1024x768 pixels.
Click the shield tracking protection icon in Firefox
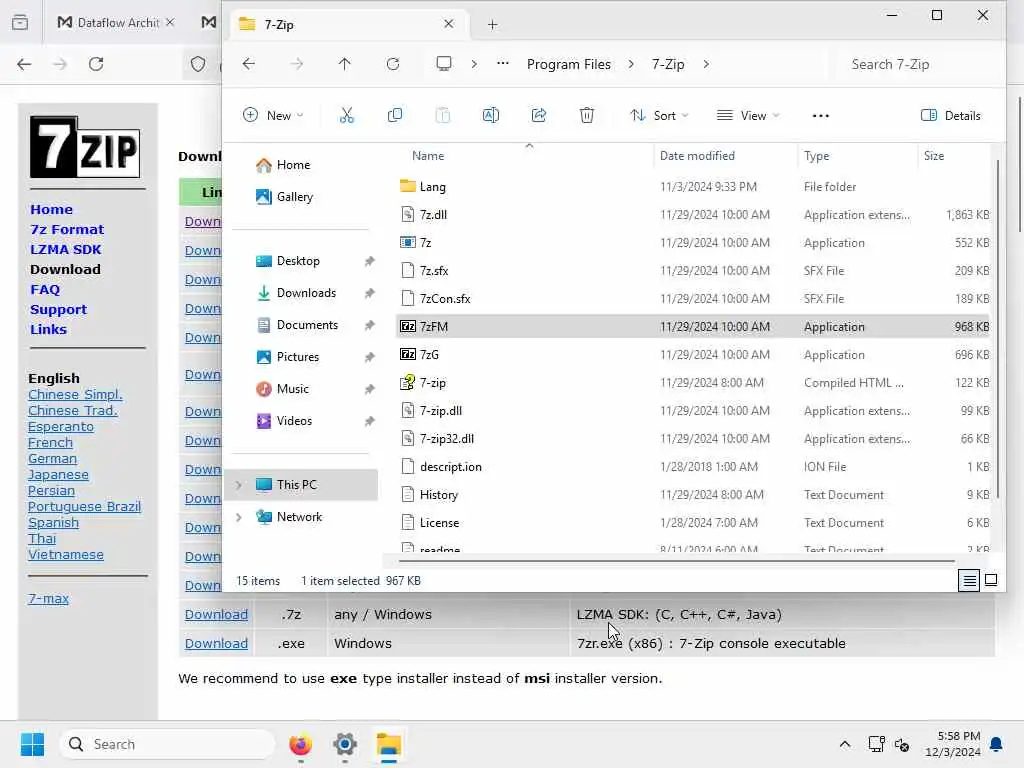(198, 64)
